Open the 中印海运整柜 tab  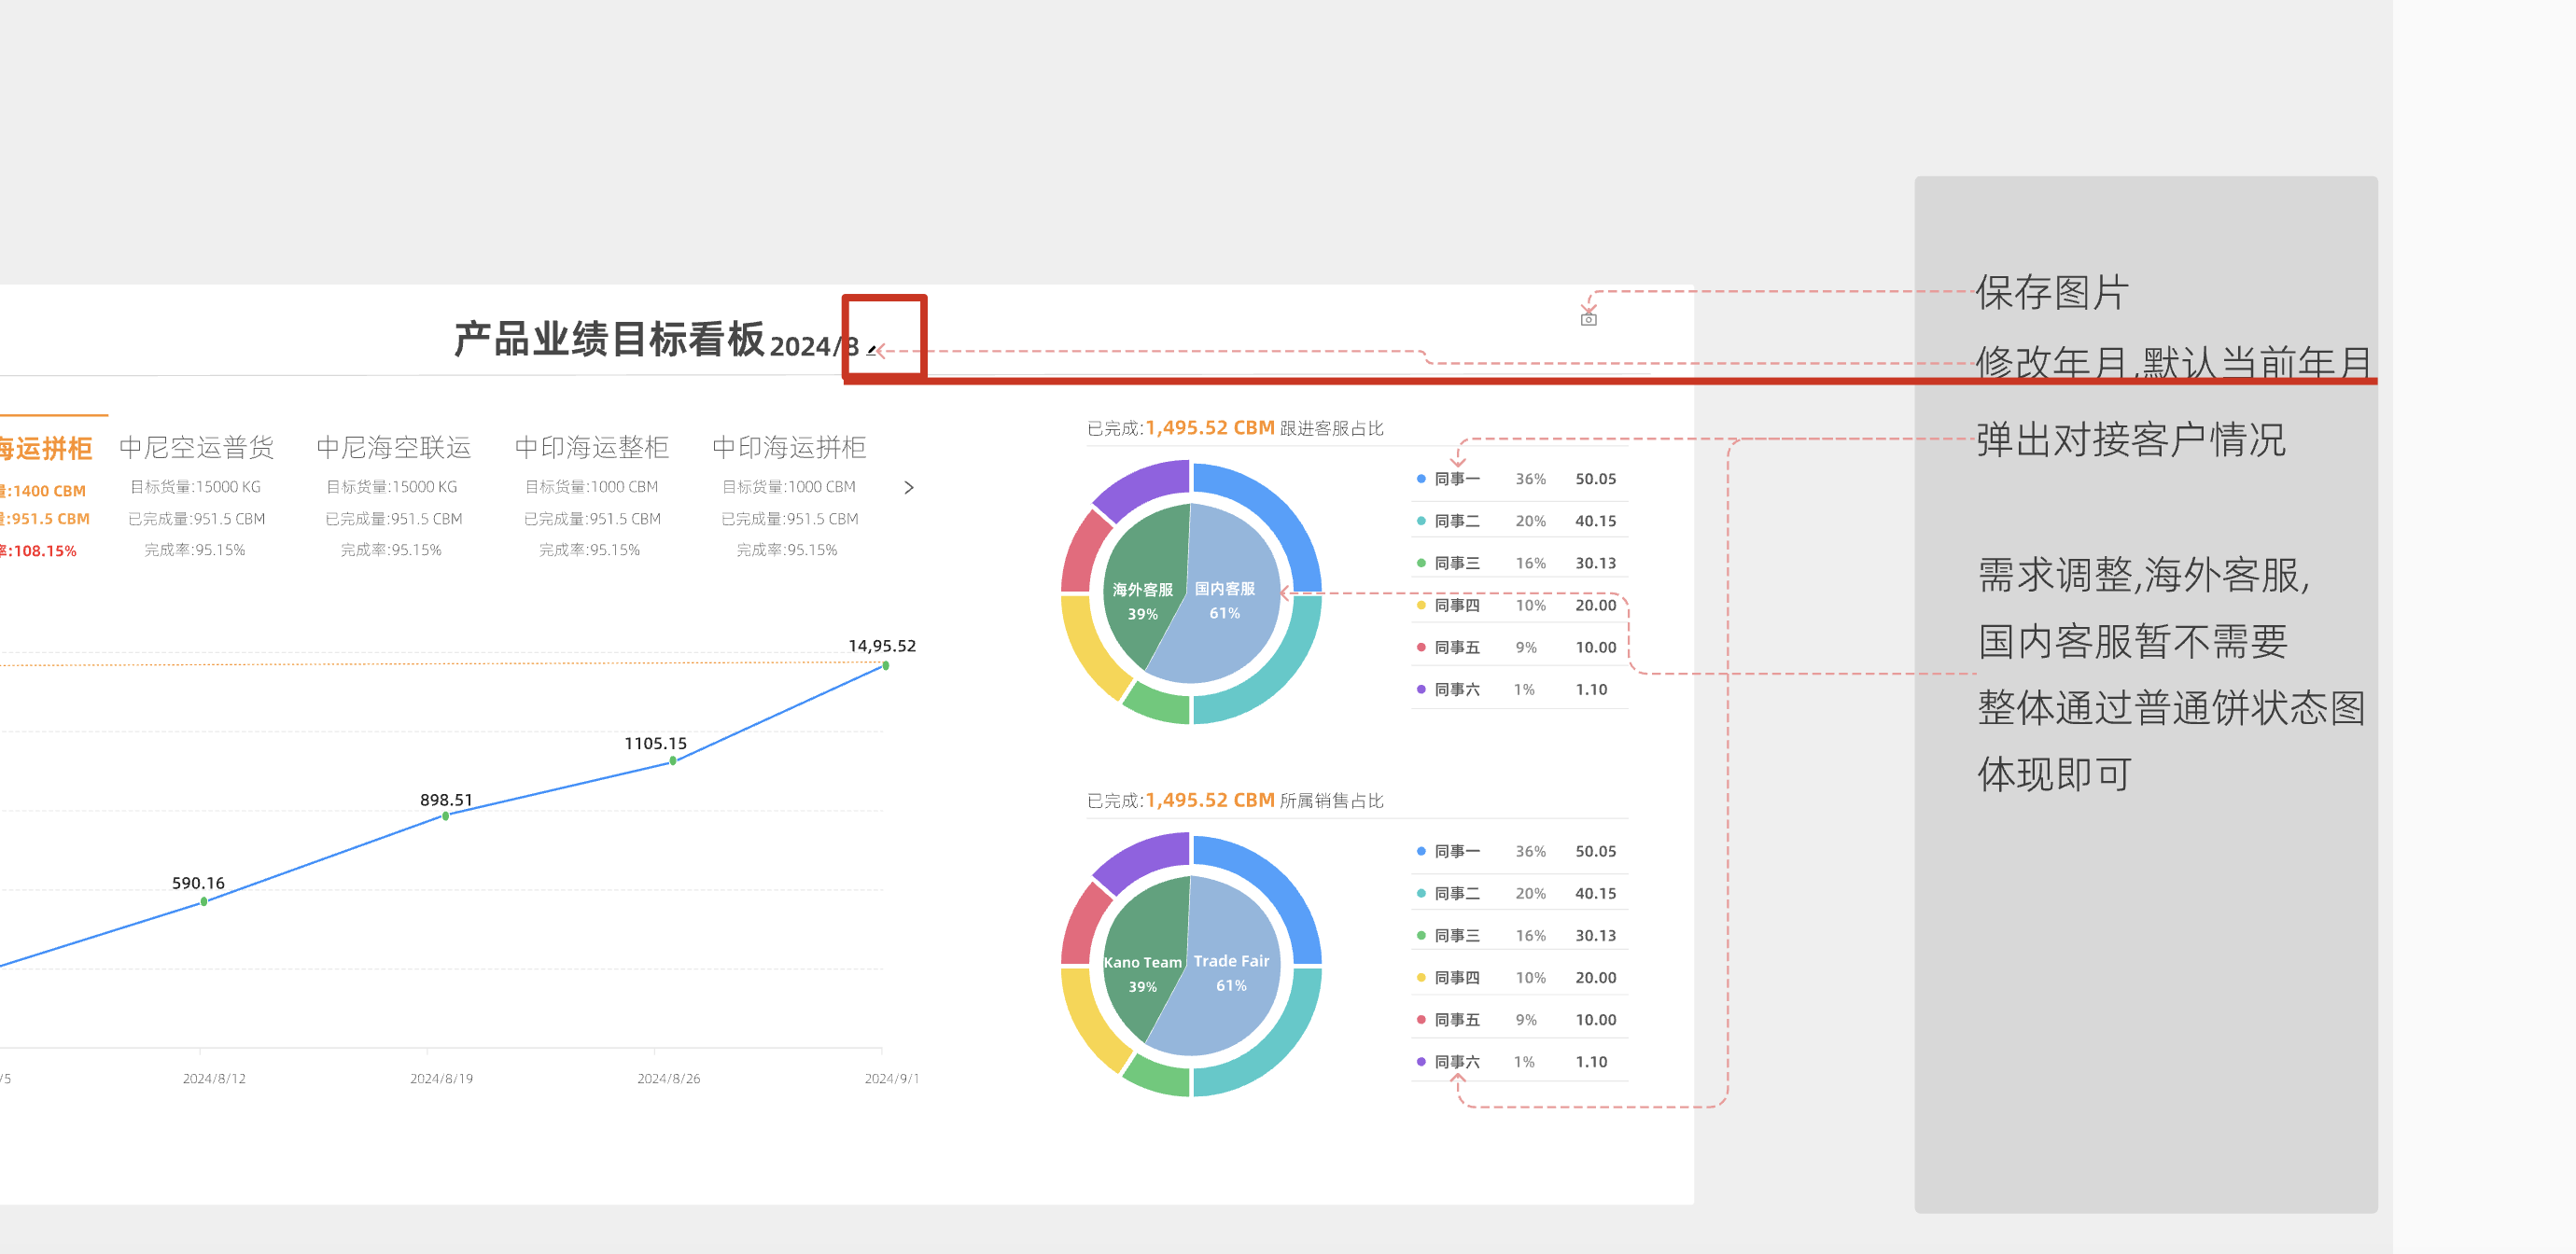[591, 447]
